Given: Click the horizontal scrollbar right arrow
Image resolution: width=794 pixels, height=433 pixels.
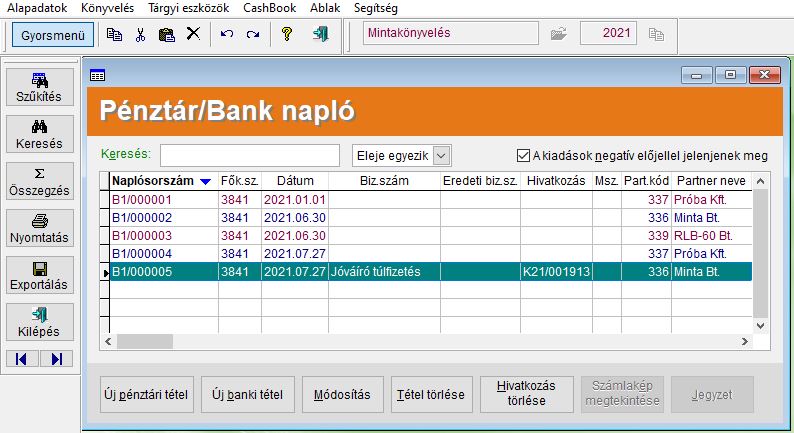Looking at the screenshot, I should point(744,341).
